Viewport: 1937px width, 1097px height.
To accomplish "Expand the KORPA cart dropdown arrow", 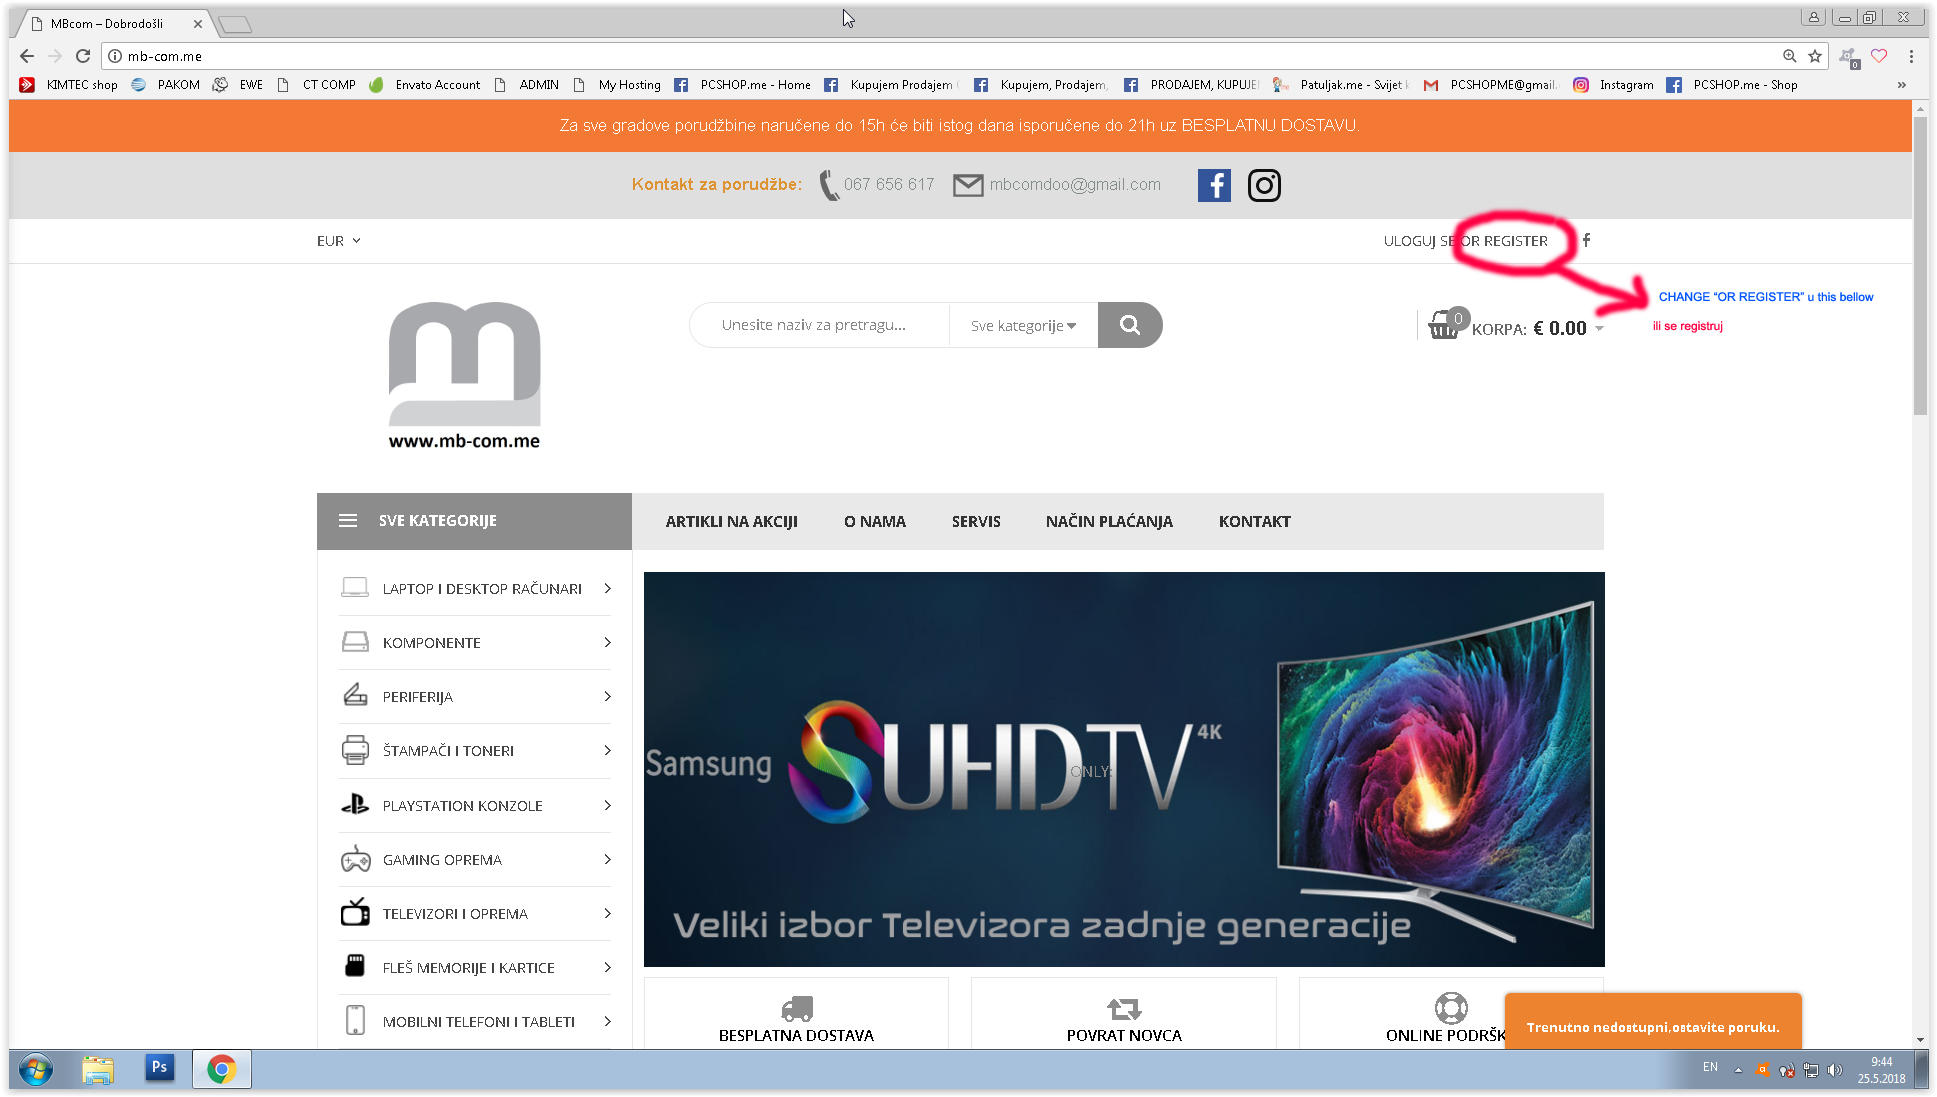I will coord(1599,328).
